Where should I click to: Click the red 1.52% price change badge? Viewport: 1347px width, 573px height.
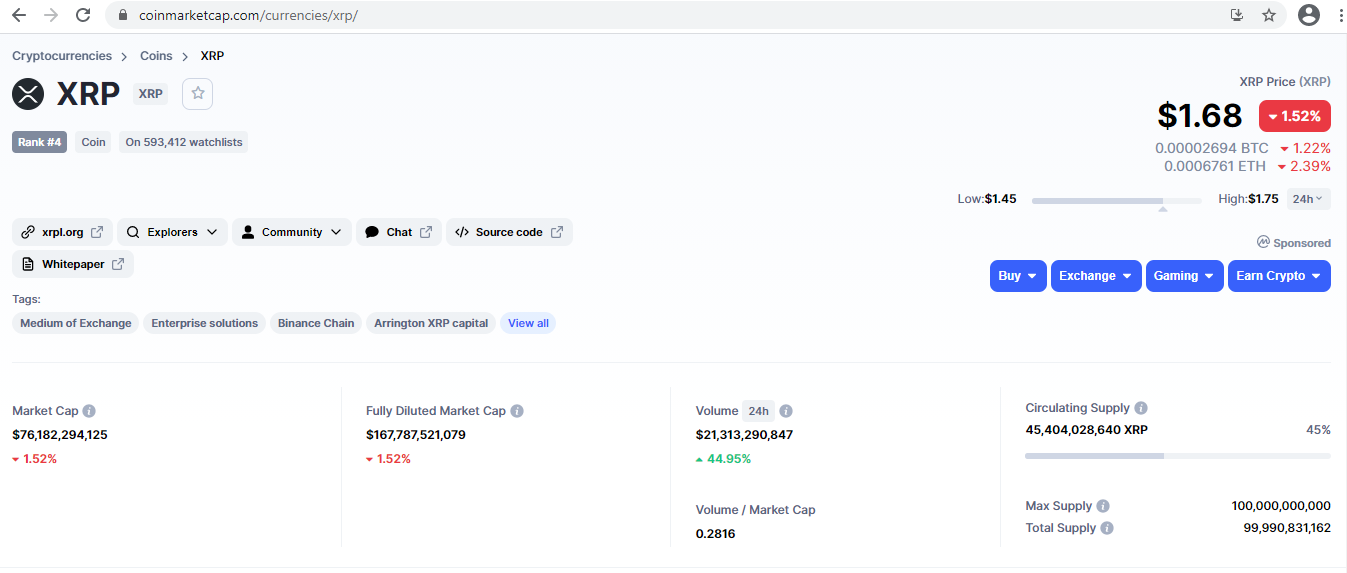(1294, 116)
